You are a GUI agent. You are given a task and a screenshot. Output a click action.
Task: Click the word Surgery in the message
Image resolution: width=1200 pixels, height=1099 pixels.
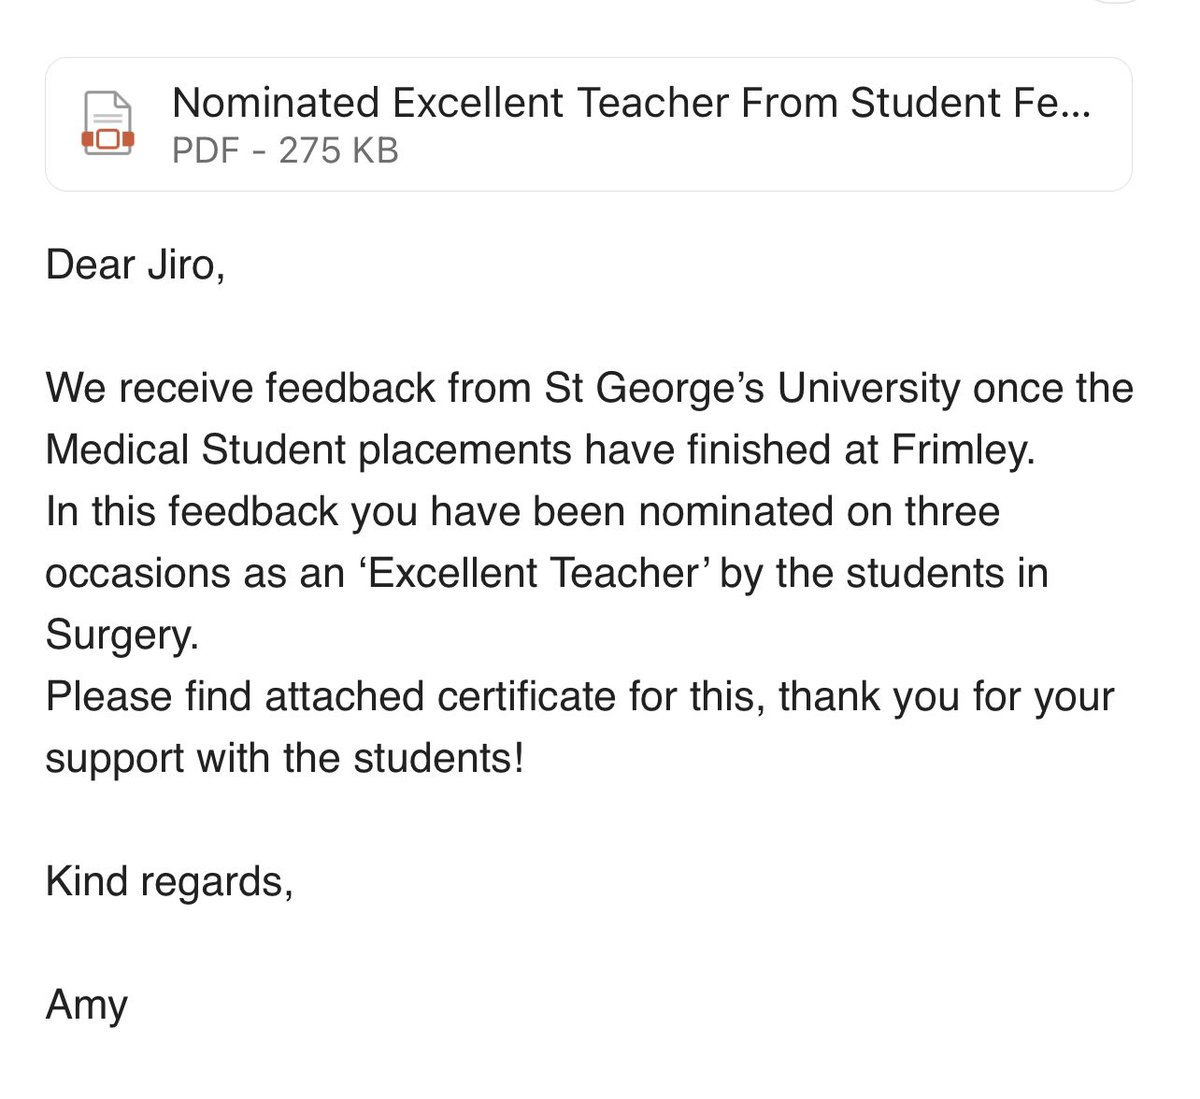tap(122, 636)
